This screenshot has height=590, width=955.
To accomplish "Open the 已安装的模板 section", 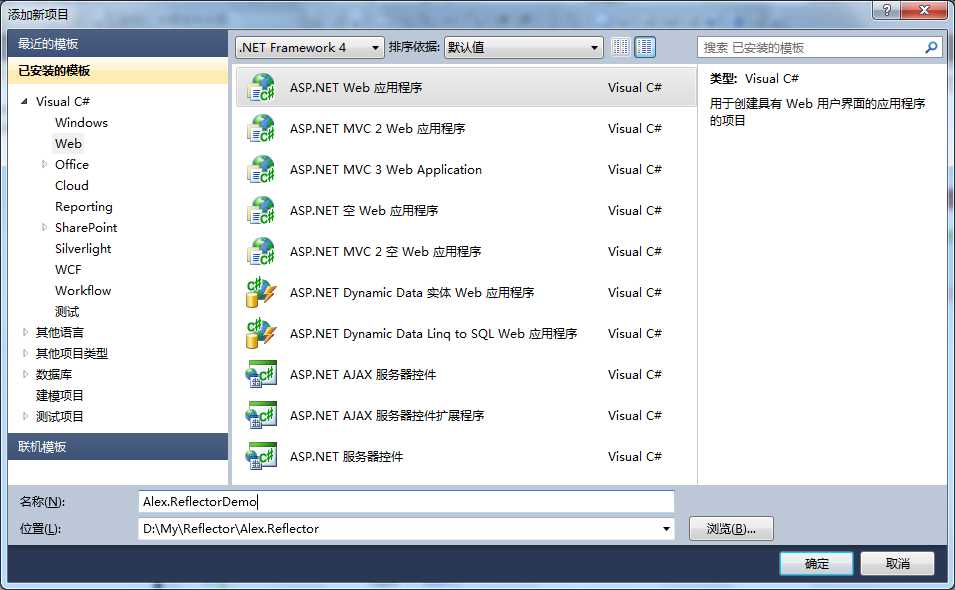I will coord(118,71).
